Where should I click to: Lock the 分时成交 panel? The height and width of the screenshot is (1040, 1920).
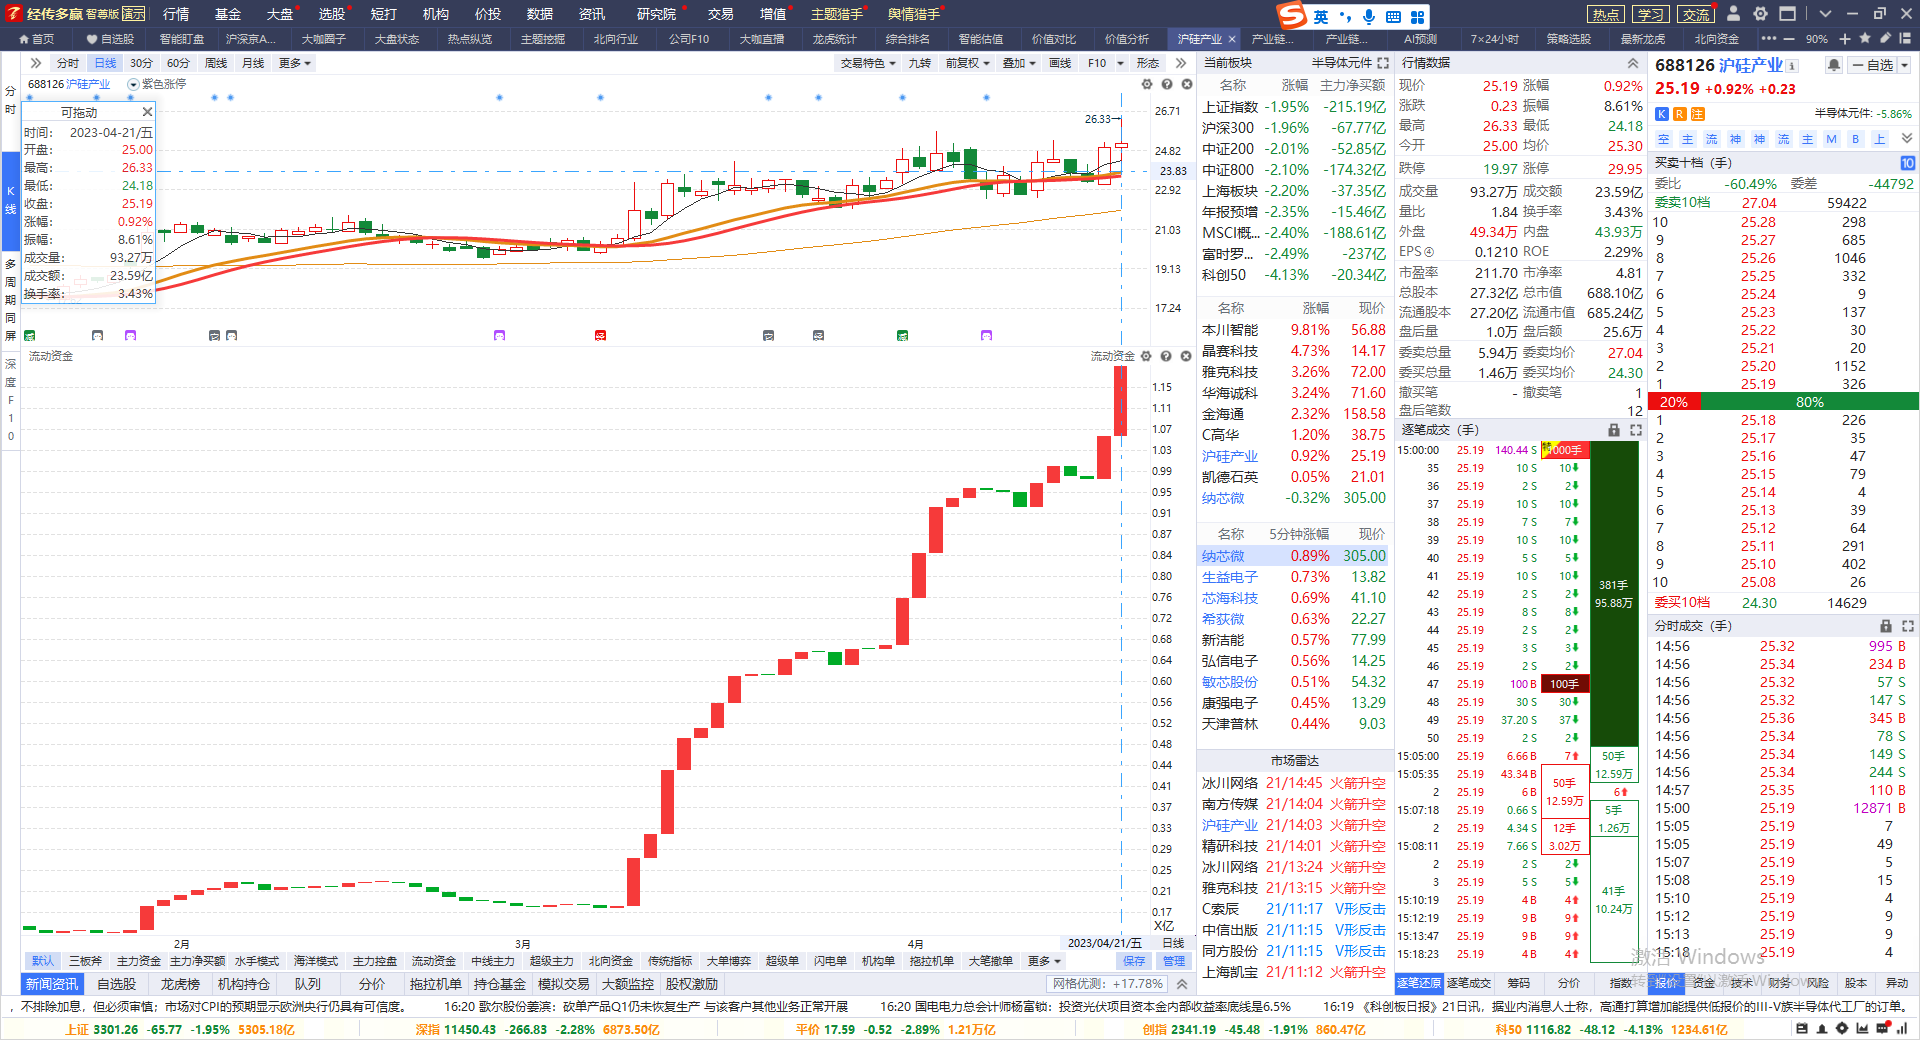1886,626
